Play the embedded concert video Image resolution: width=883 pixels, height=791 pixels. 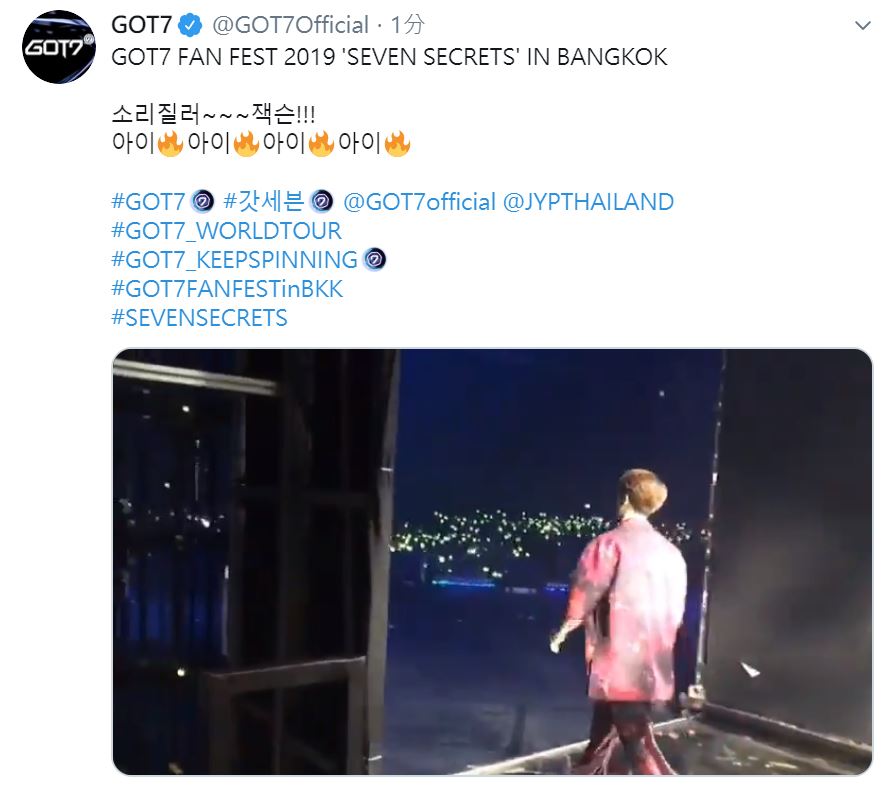(492, 562)
